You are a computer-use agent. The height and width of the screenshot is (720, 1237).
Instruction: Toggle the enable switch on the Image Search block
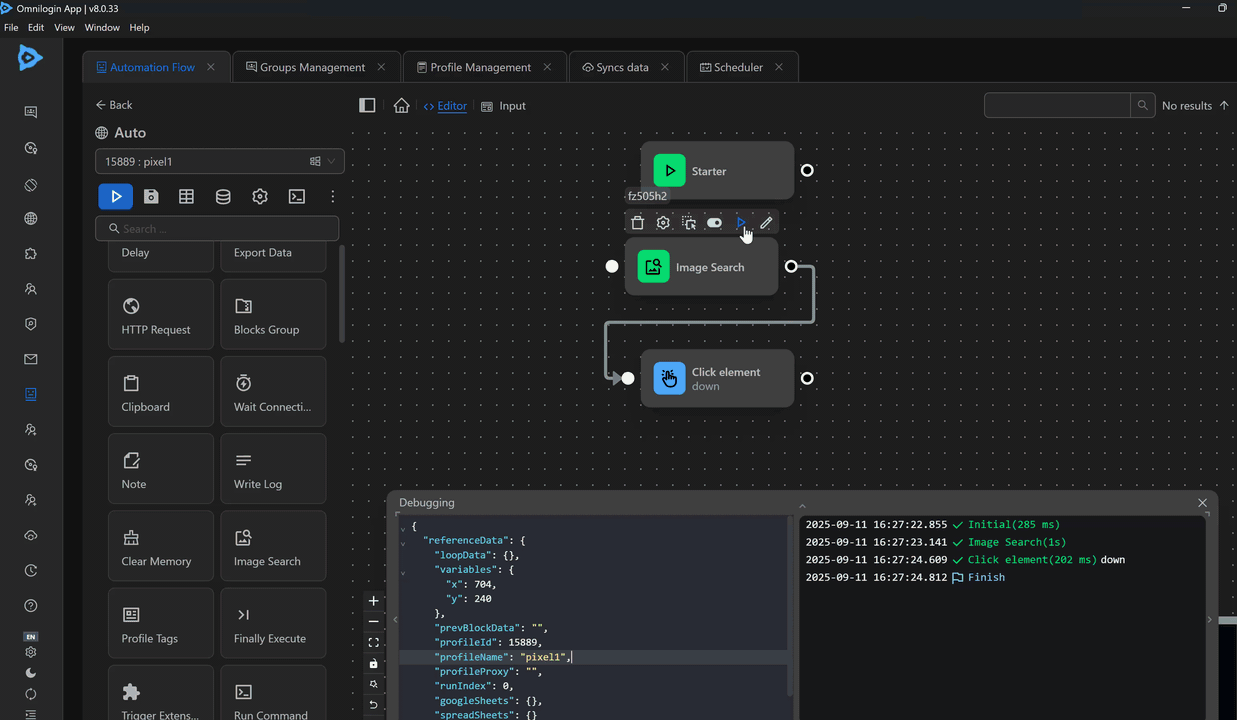coord(714,223)
